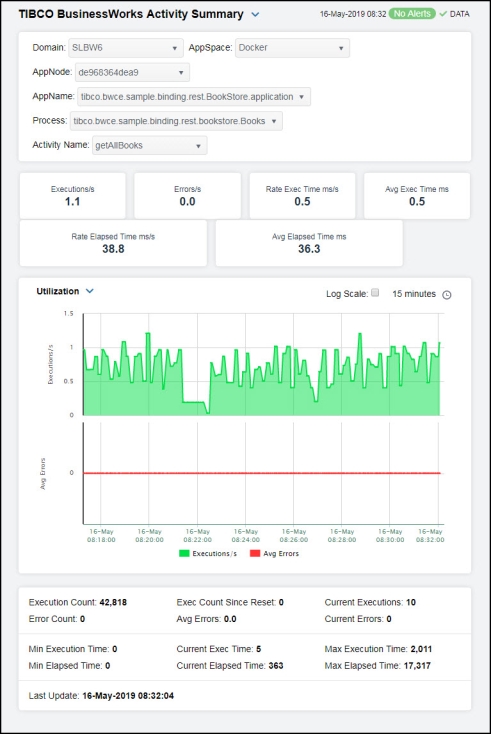Click the header date 16-May-2019 08:32

click(x=353, y=14)
